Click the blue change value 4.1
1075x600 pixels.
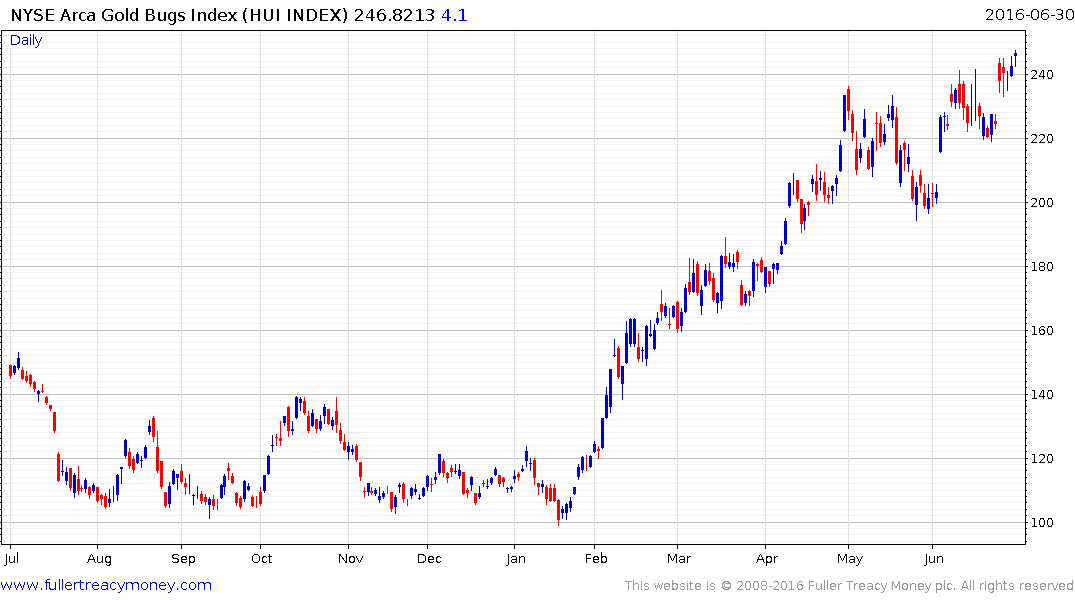coord(454,15)
